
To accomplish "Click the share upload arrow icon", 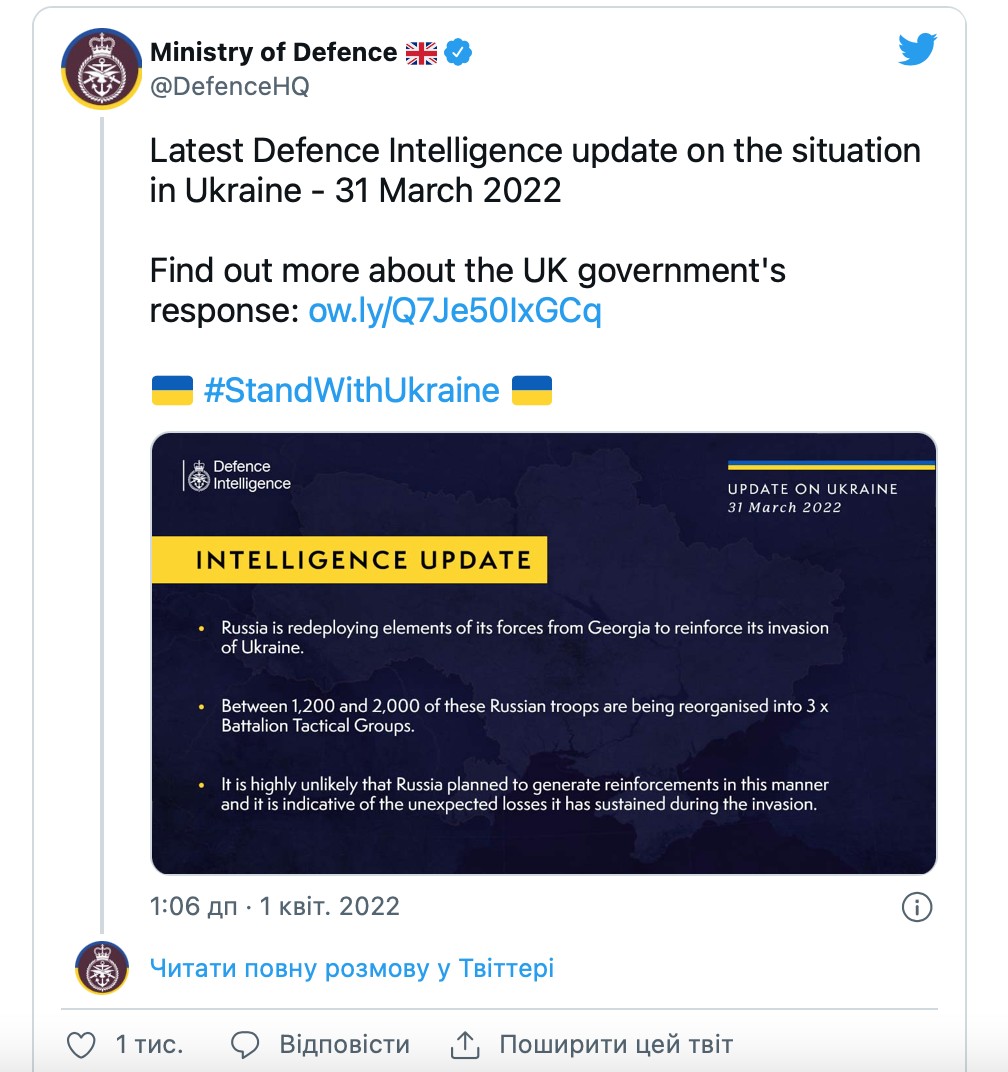I will coord(465,1045).
